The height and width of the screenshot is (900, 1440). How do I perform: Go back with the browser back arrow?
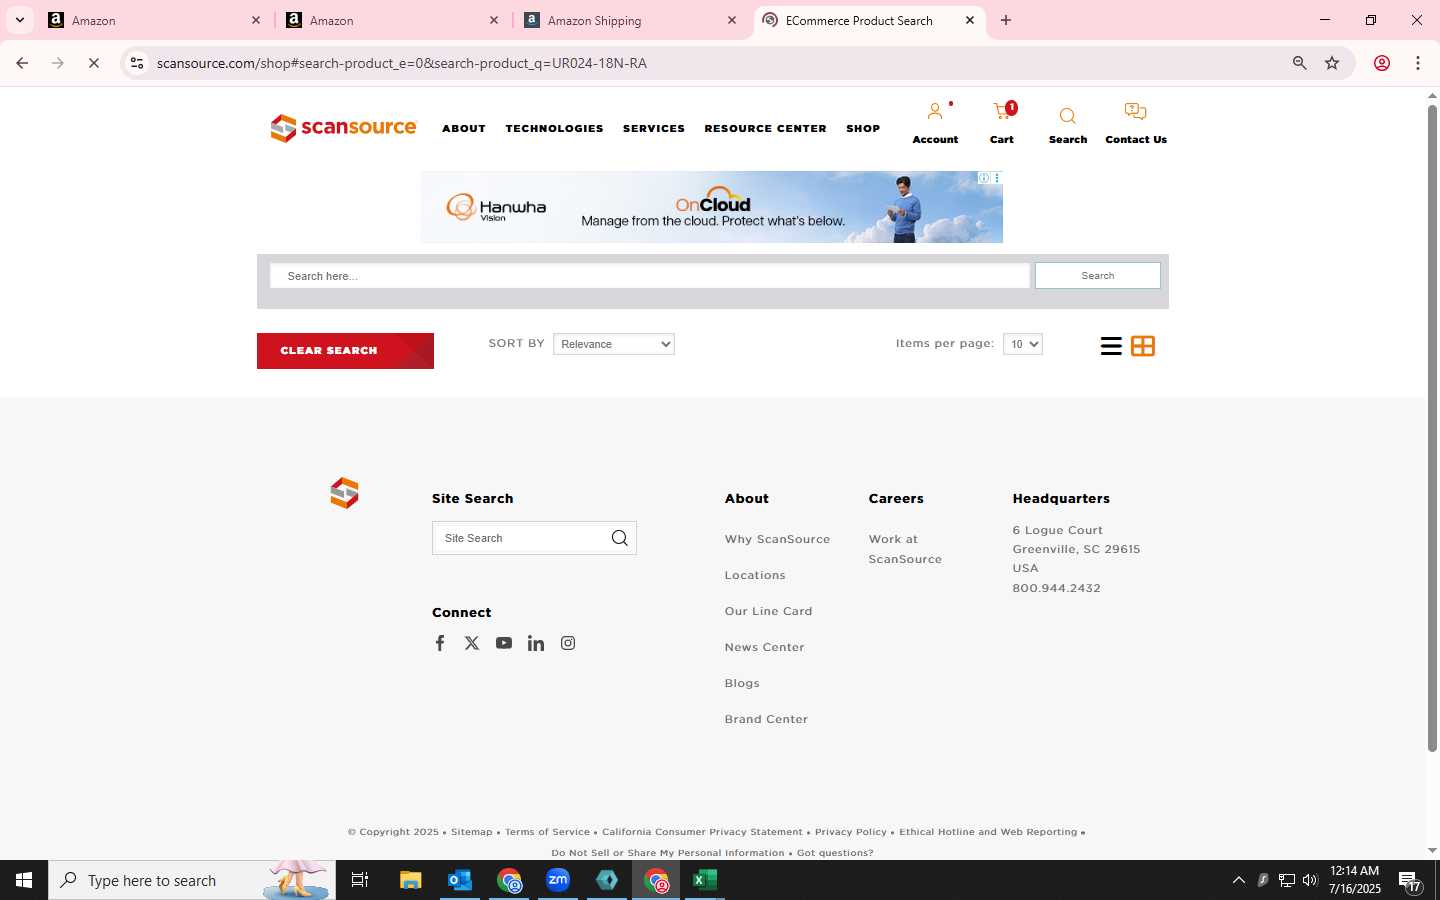22,63
